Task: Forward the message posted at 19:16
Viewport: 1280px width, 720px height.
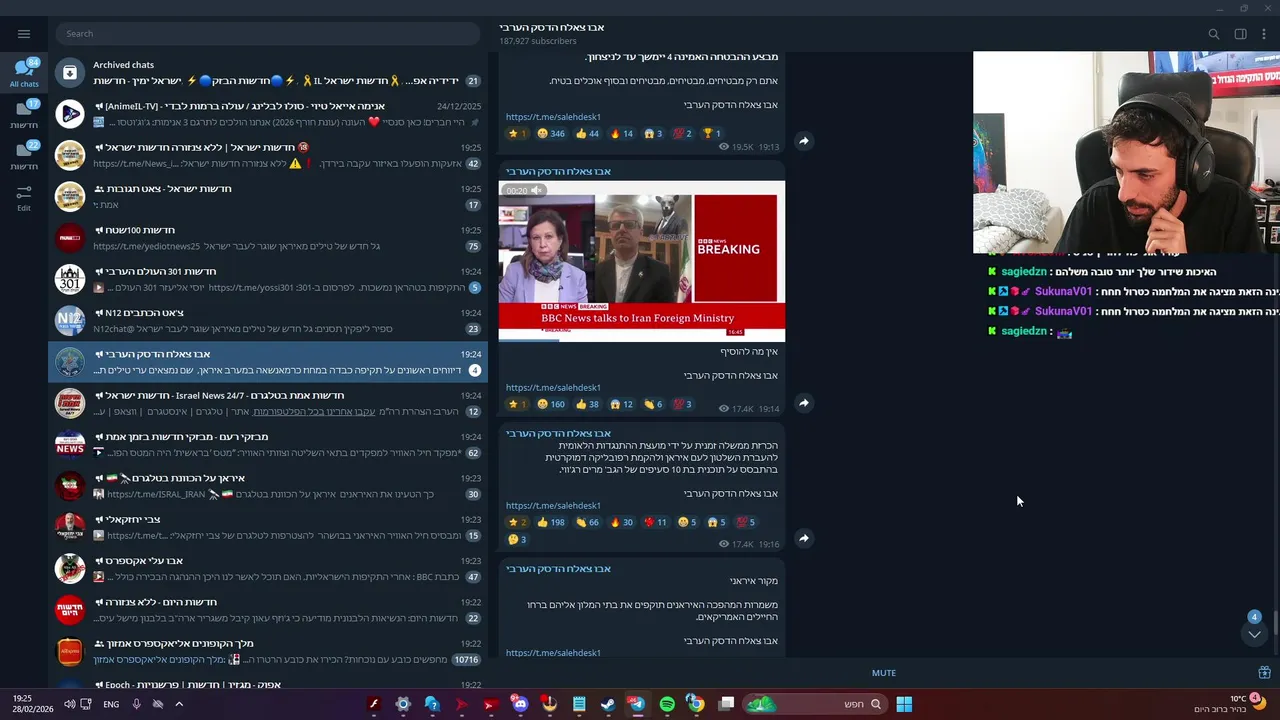Action: tap(803, 538)
